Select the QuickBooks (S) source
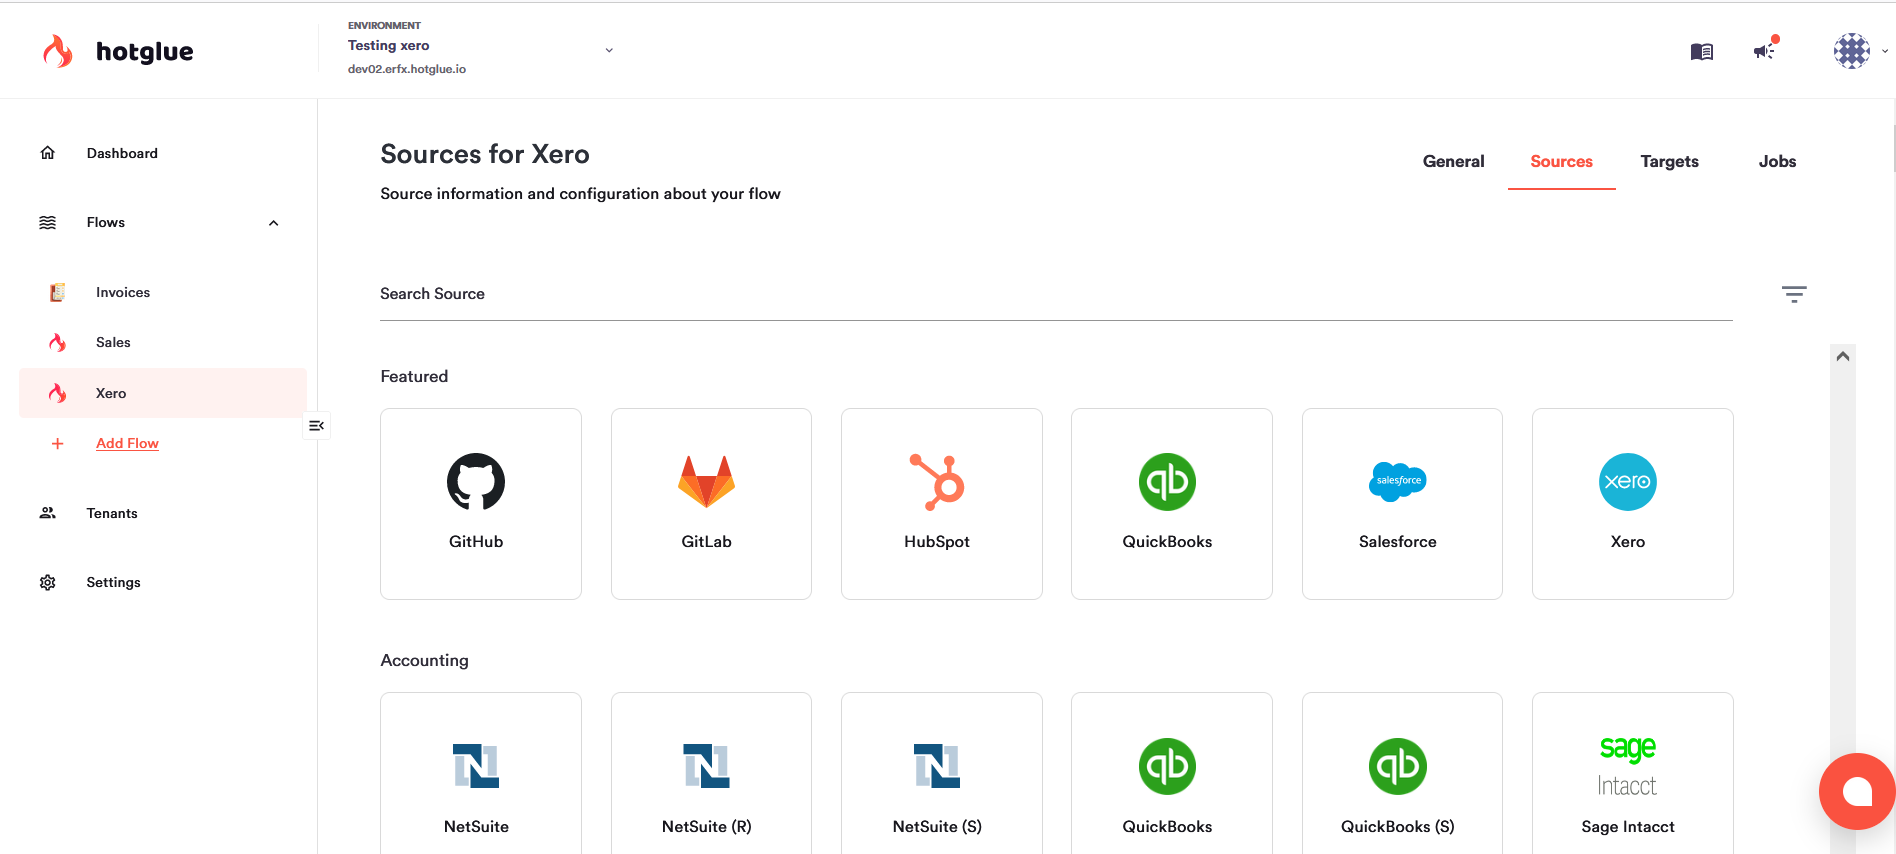This screenshot has height=854, width=1896. [x=1402, y=774]
